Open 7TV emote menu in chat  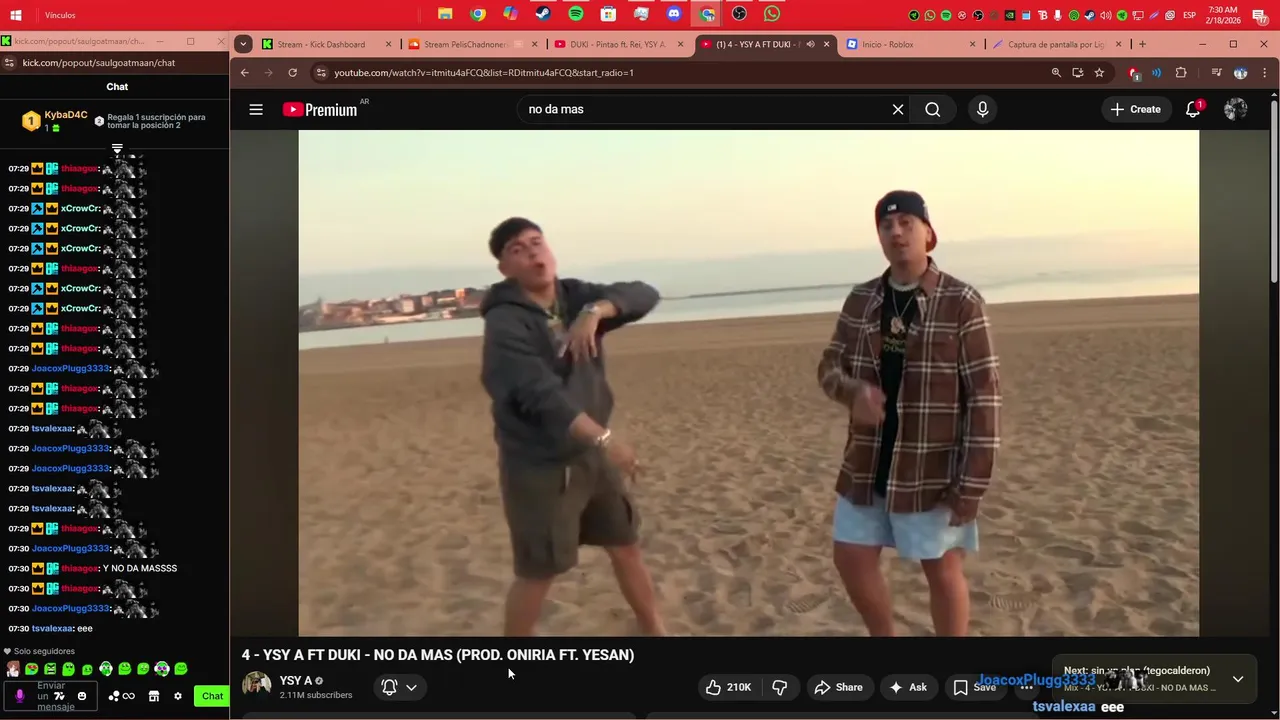(60, 696)
